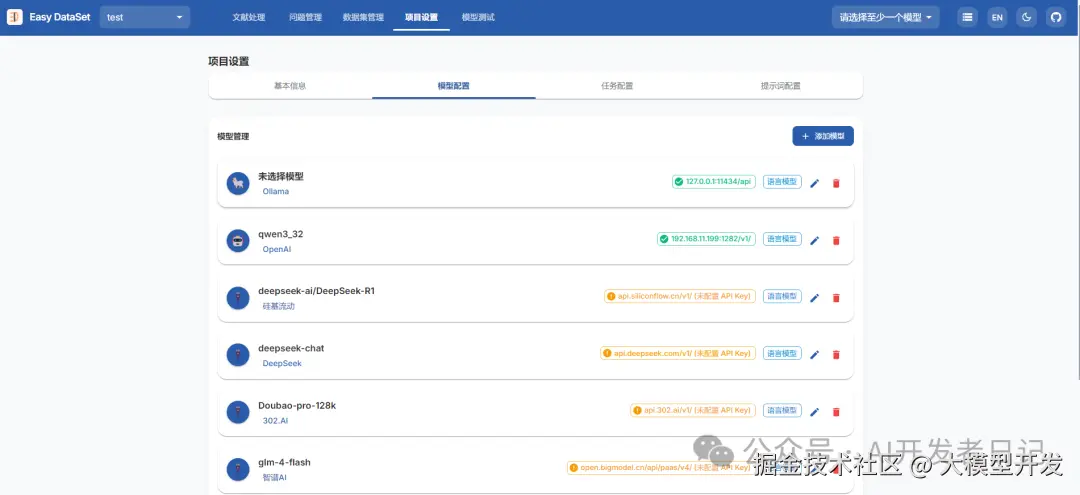Click 语言模型 tag on Ollama row
Image resolution: width=1080 pixels, height=495 pixels.
tap(782, 182)
